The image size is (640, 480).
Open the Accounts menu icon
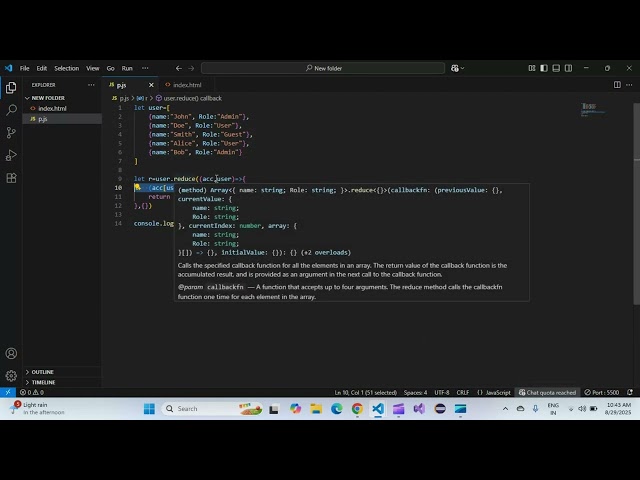point(11,353)
